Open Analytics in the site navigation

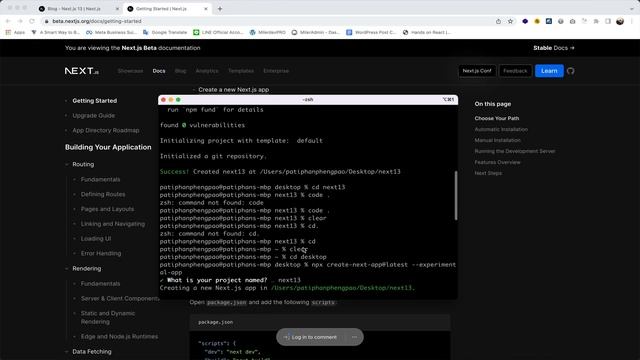[207, 71]
